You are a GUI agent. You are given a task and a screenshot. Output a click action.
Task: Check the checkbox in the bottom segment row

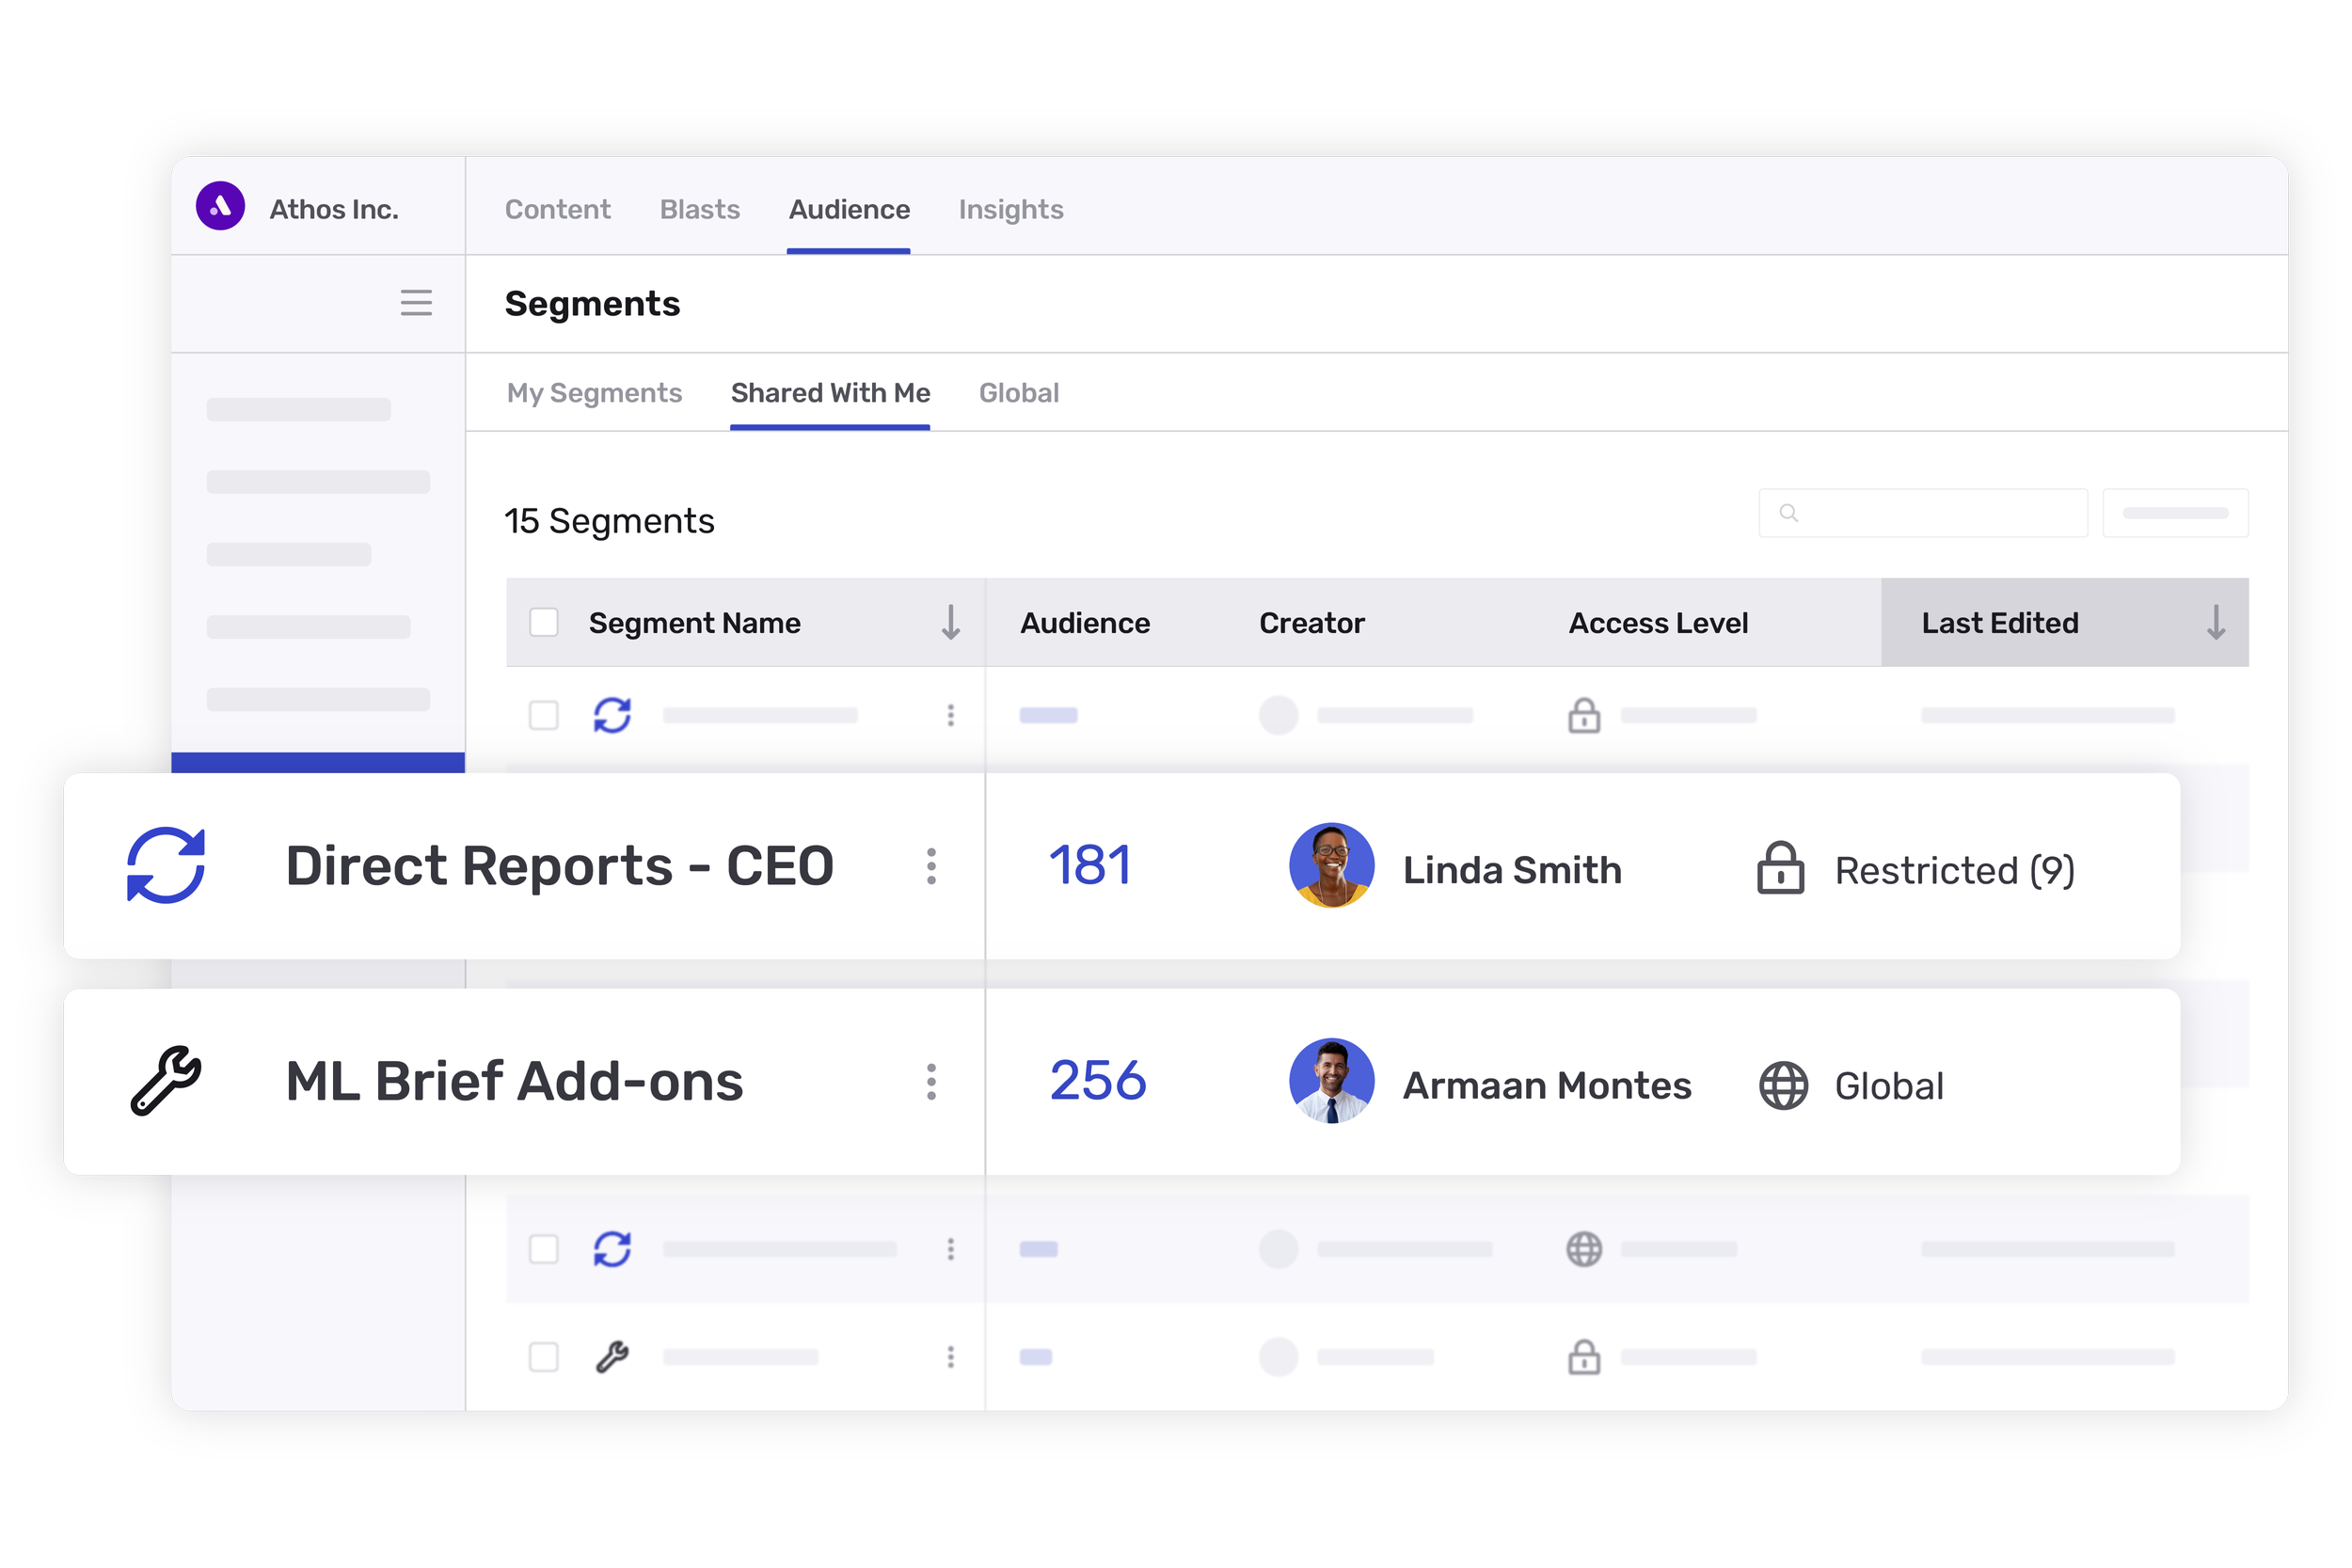point(545,1357)
